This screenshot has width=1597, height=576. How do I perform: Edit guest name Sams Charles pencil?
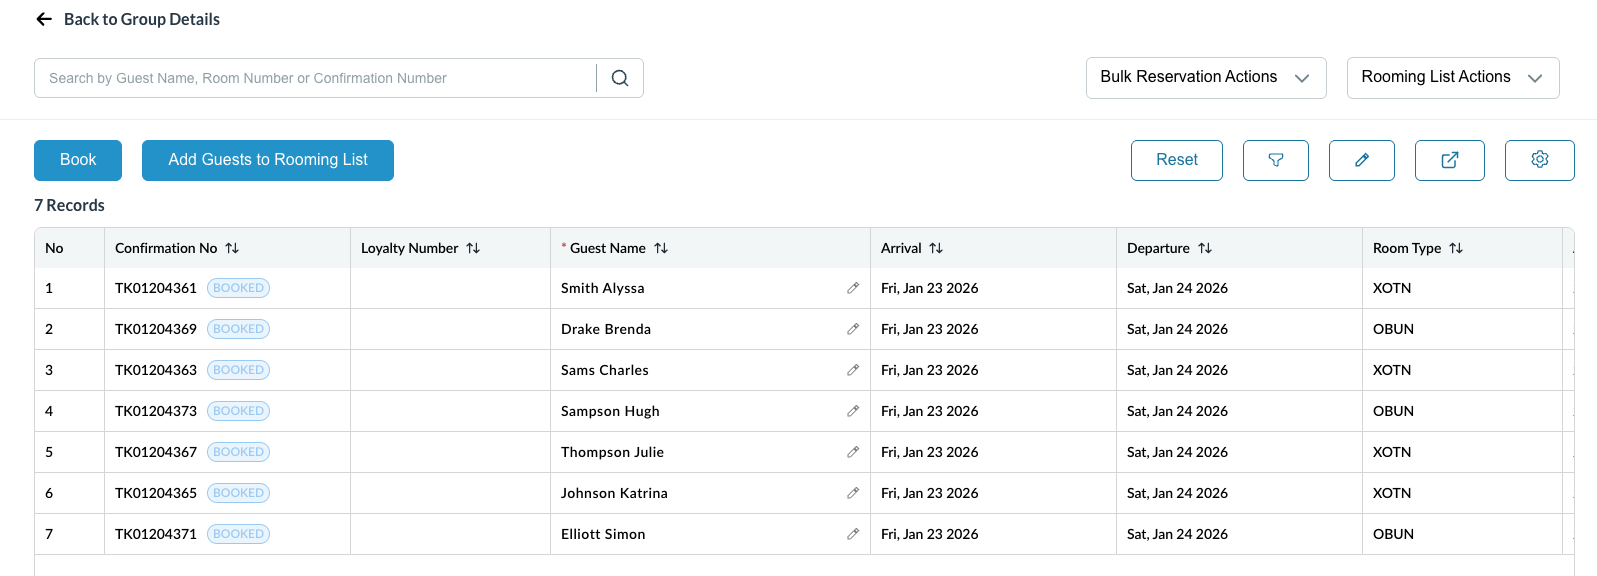coord(853,370)
